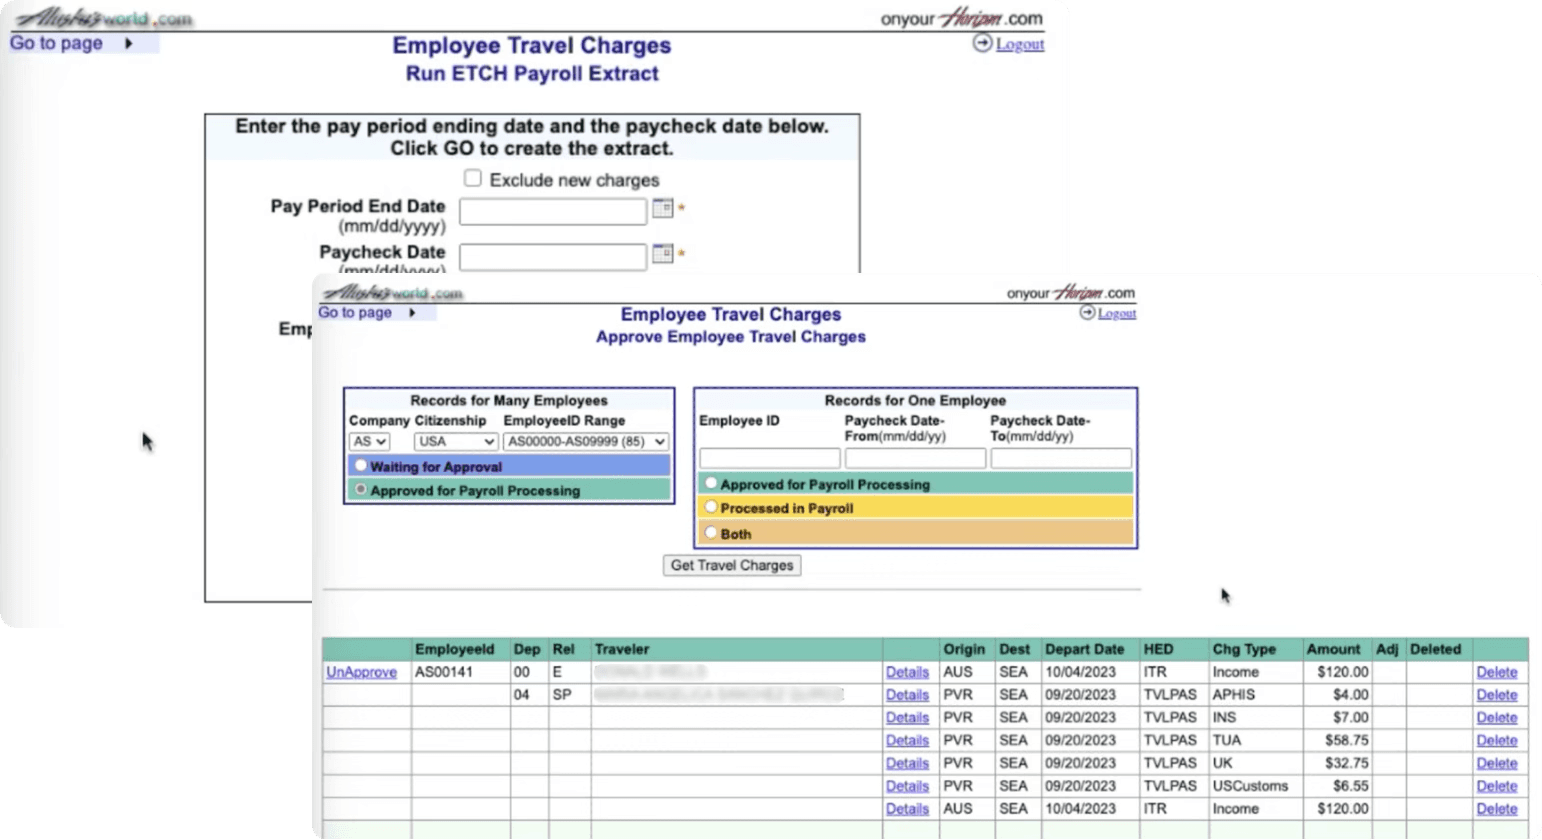Open Details link for USCustoms charge row
This screenshot has height=840, width=1542.
[x=907, y=786]
